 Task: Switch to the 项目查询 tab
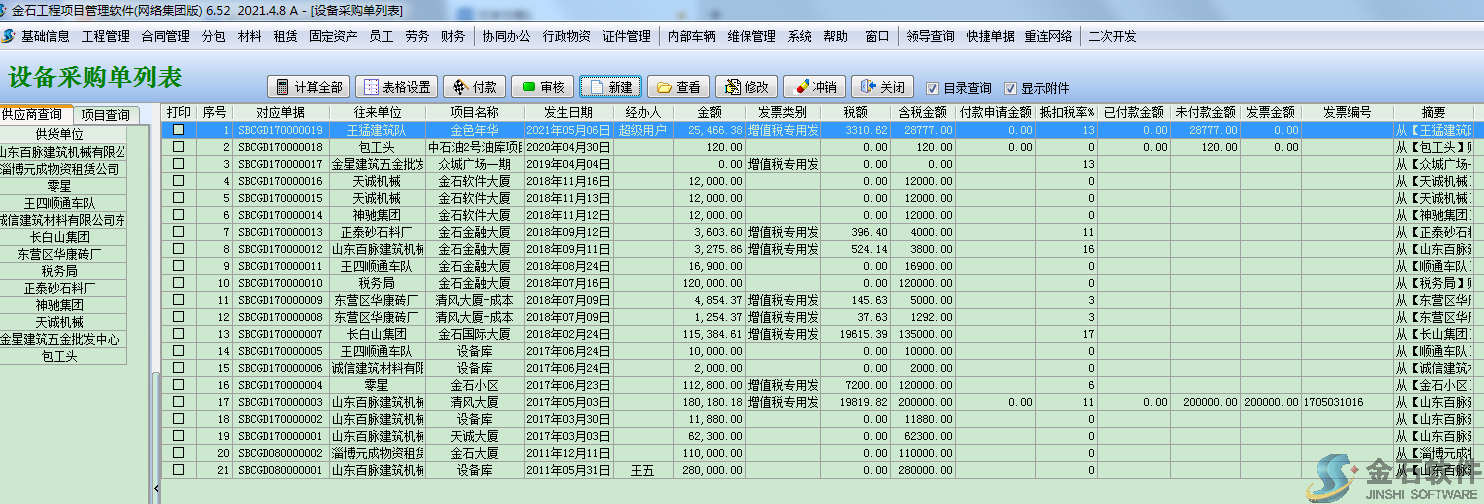click(x=106, y=115)
